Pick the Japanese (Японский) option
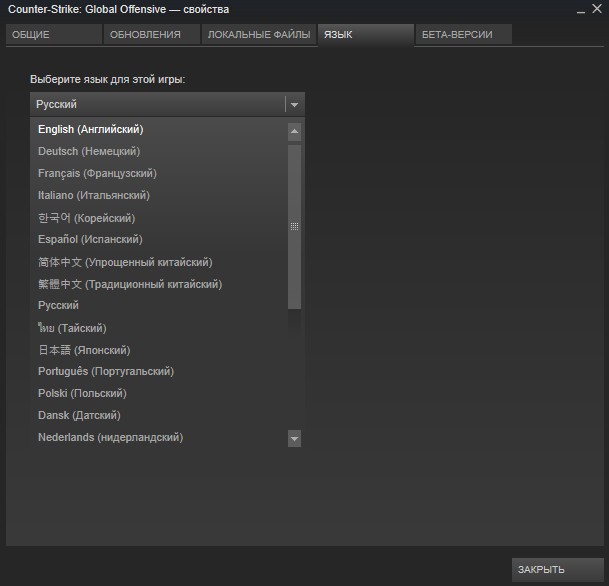 tap(159, 350)
